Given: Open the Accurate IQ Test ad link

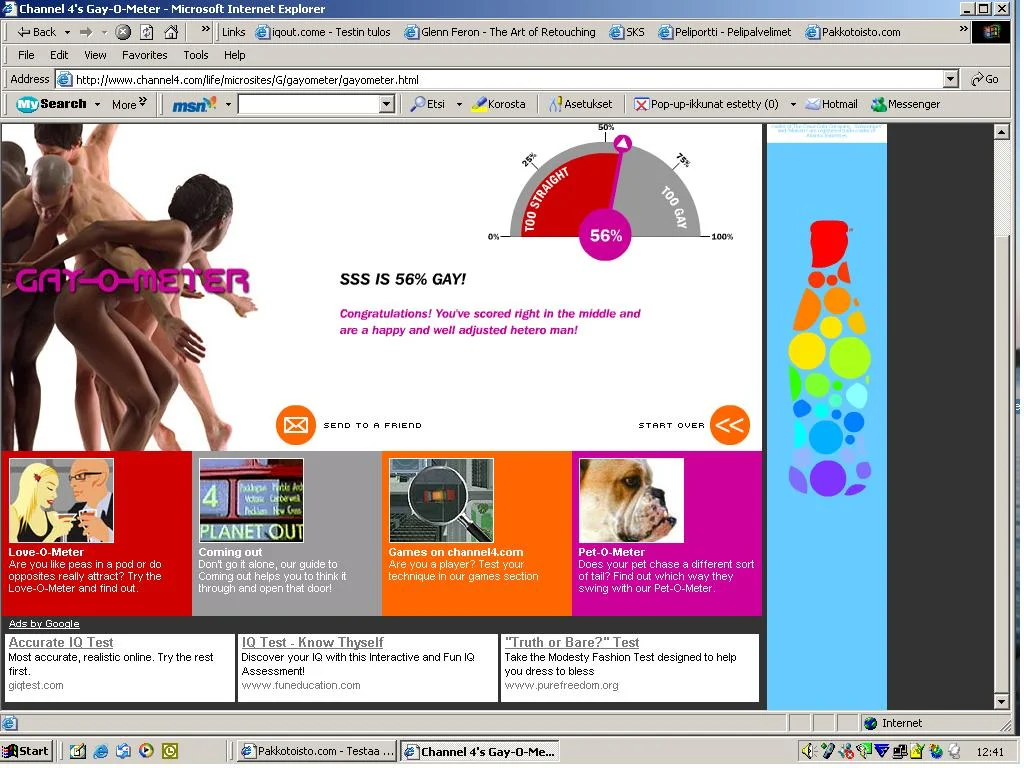Looking at the screenshot, I should click(x=61, y=643).
